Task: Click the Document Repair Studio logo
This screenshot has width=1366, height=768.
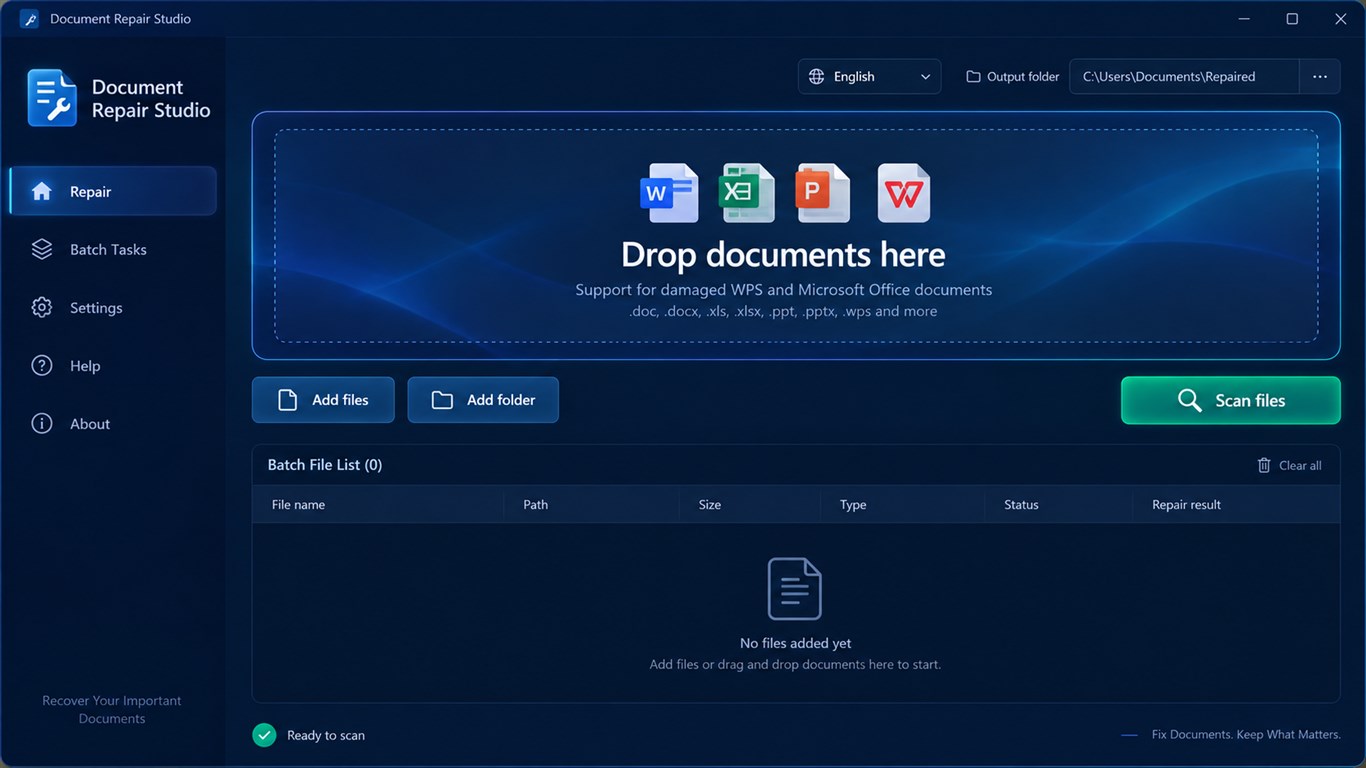Action: (52, 98)
